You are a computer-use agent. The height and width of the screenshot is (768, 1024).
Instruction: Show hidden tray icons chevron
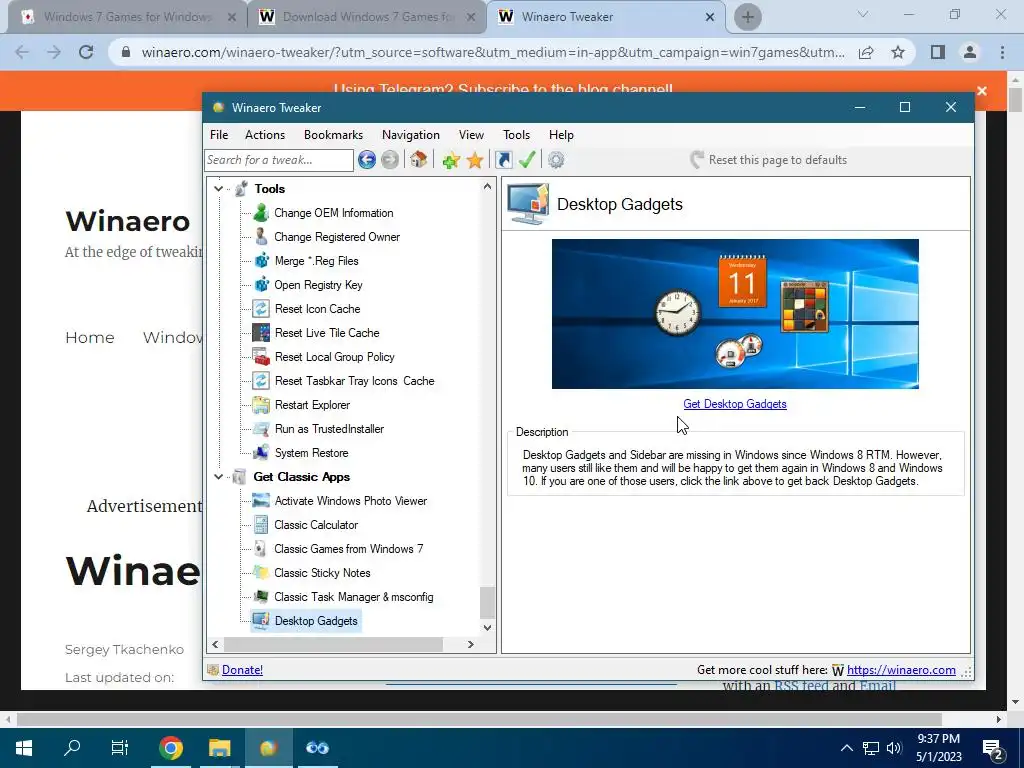coord(846,748)
